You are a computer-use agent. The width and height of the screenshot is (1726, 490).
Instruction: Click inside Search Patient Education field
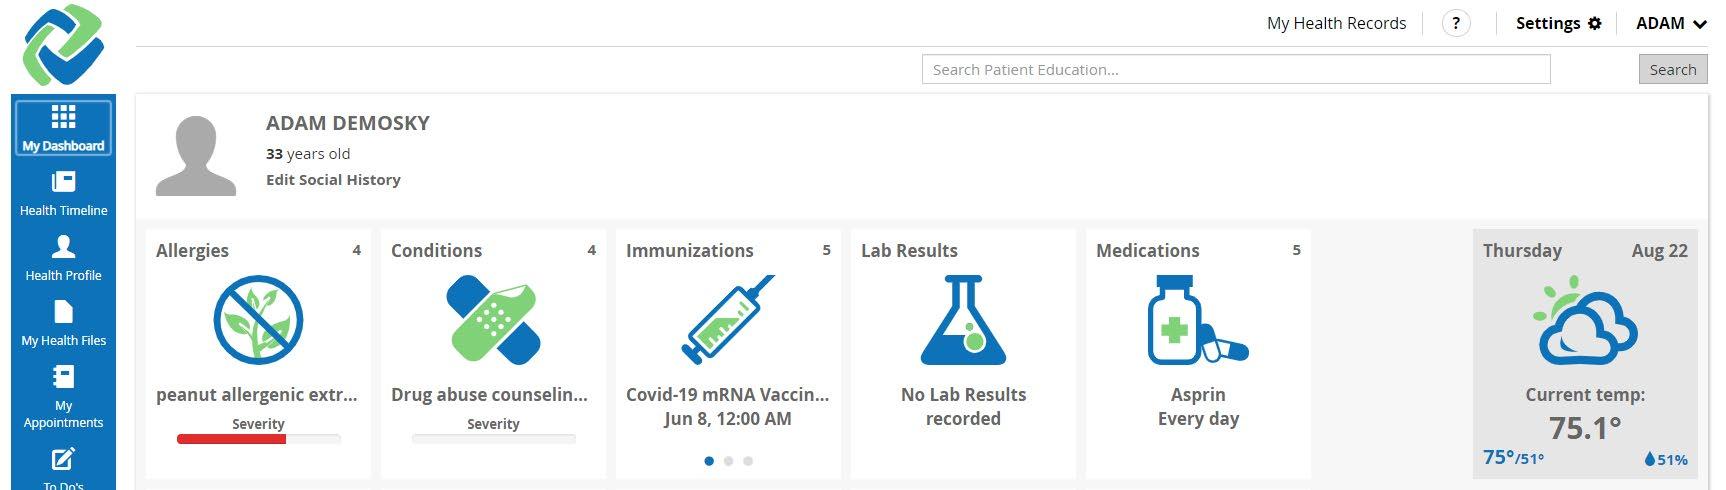click(1236, 69)
